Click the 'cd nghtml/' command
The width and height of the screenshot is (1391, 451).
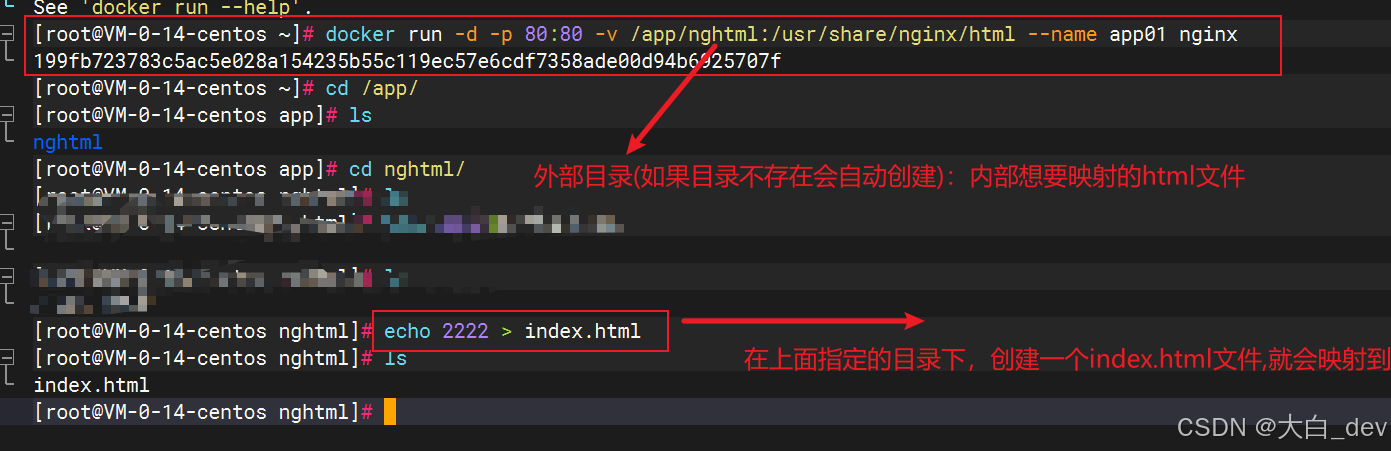[407, 170]
